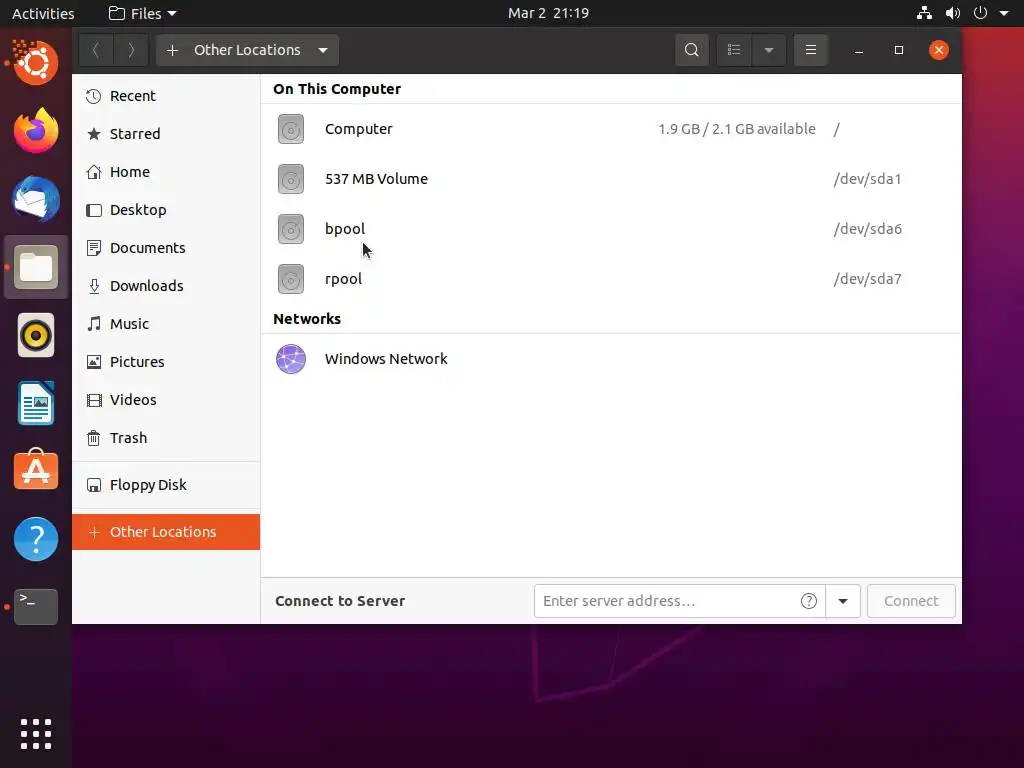Open Videos folder in sidebar
The height and width of the screenshot is (768, 1024).
(x=166, y=399)
